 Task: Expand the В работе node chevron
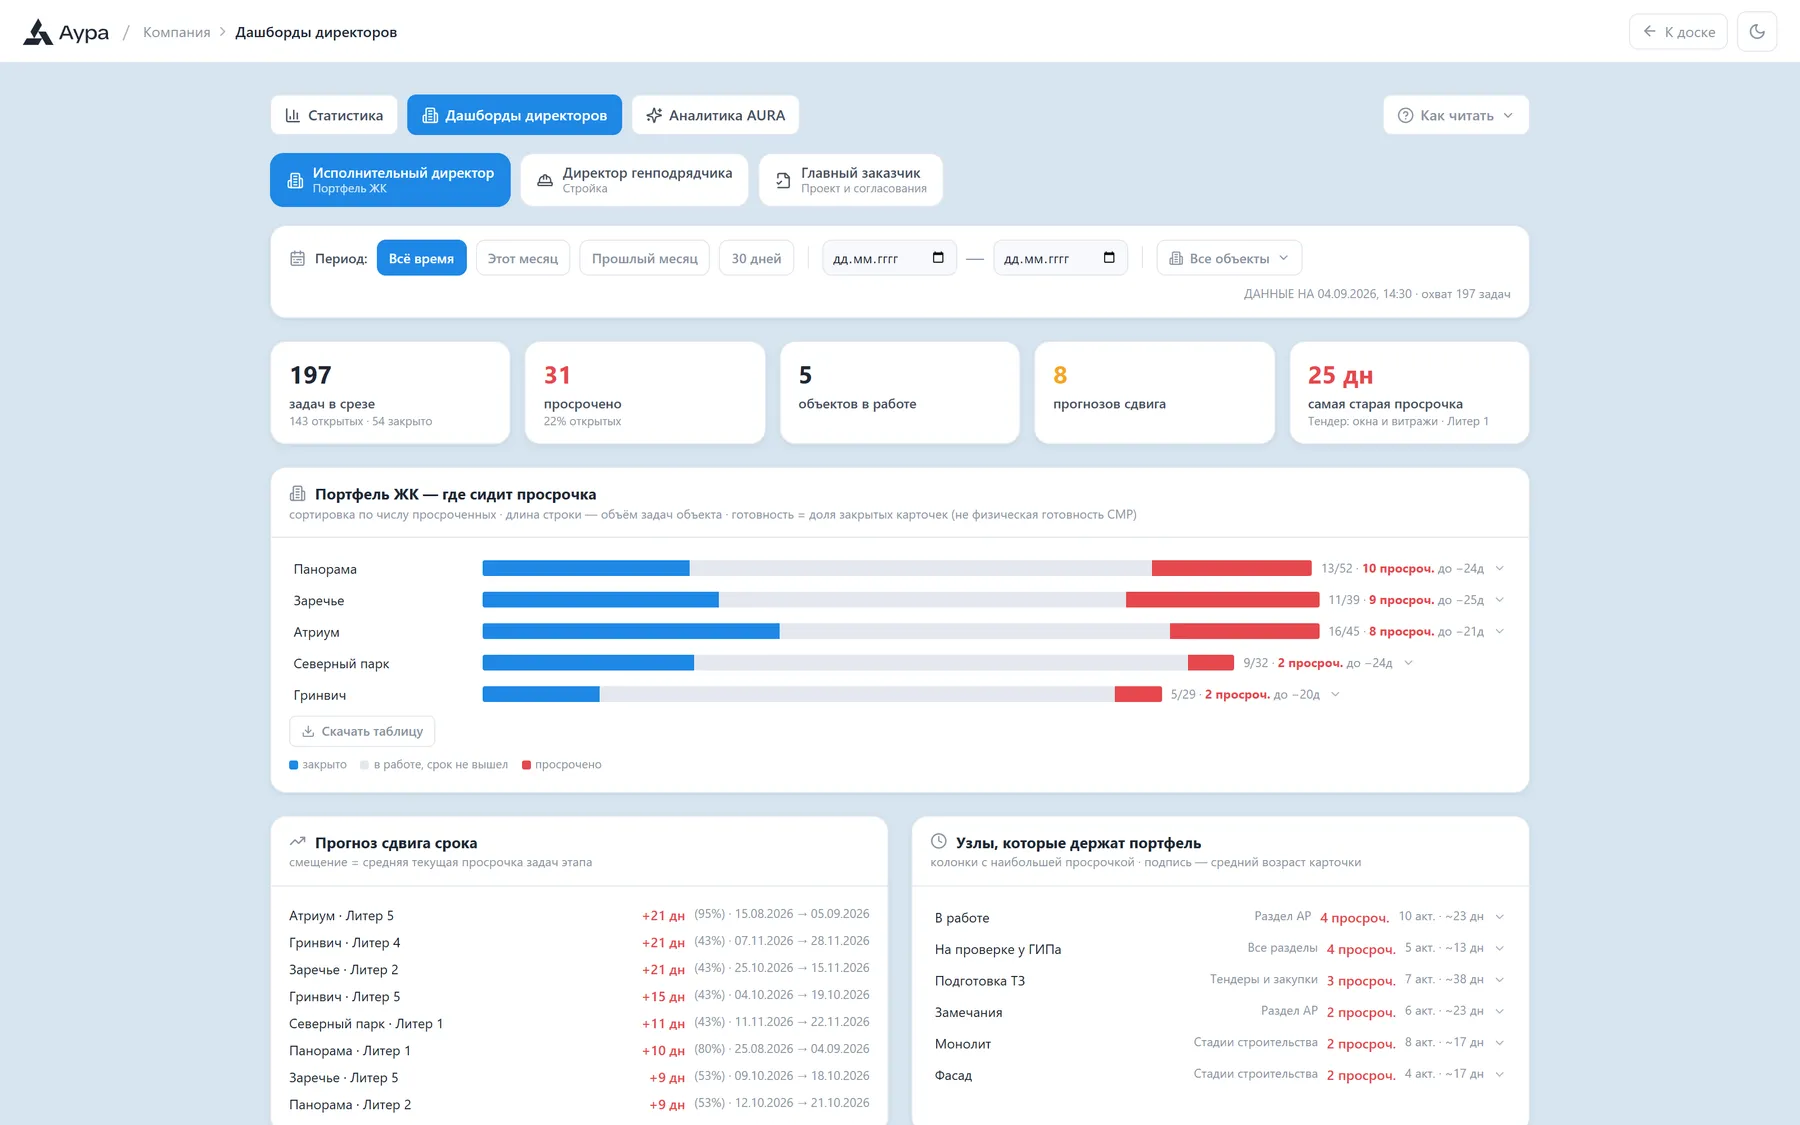[x=1499, y=917]
